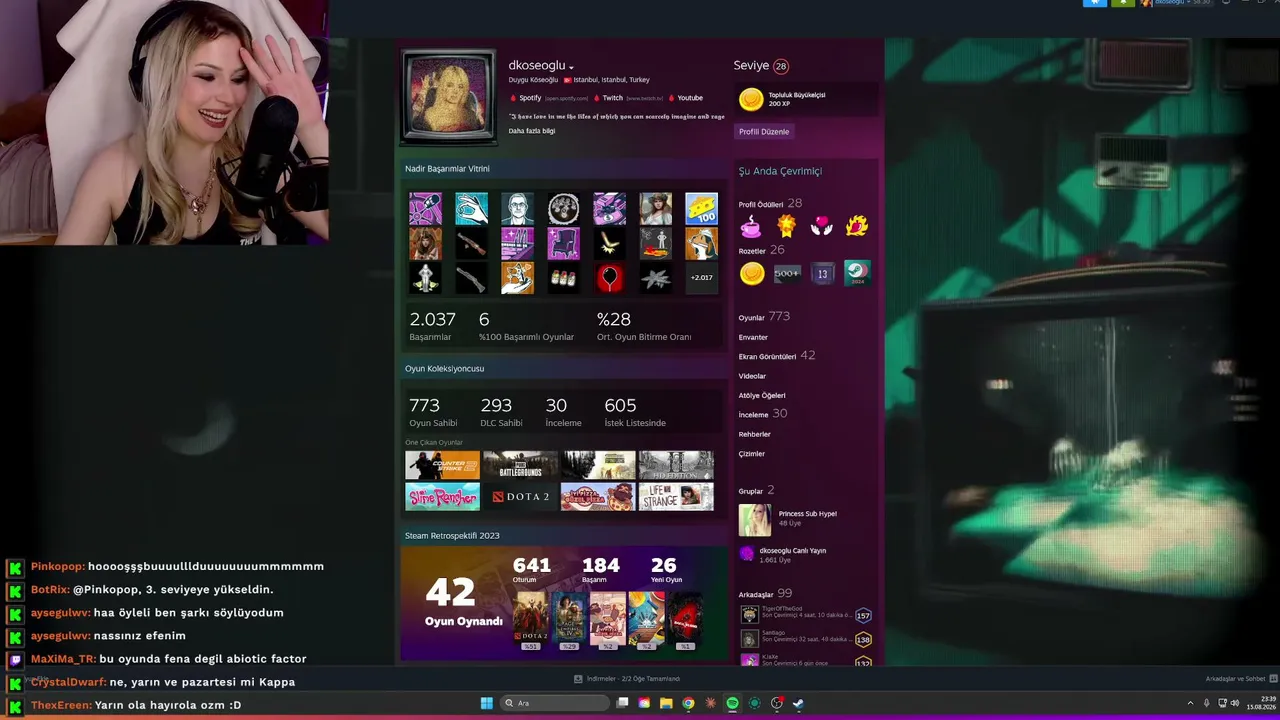
Task: Open the DOTA 2 featured game thumbnail
Action: pyautogui.click(x=520, y=497)
